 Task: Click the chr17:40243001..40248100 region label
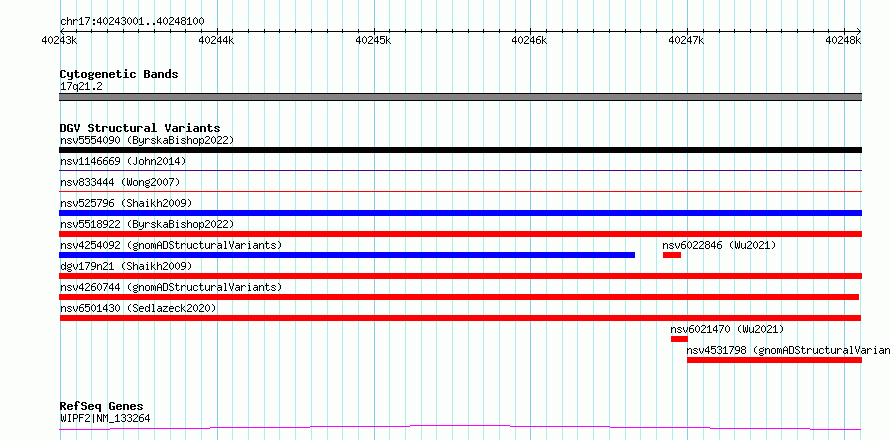132,22
